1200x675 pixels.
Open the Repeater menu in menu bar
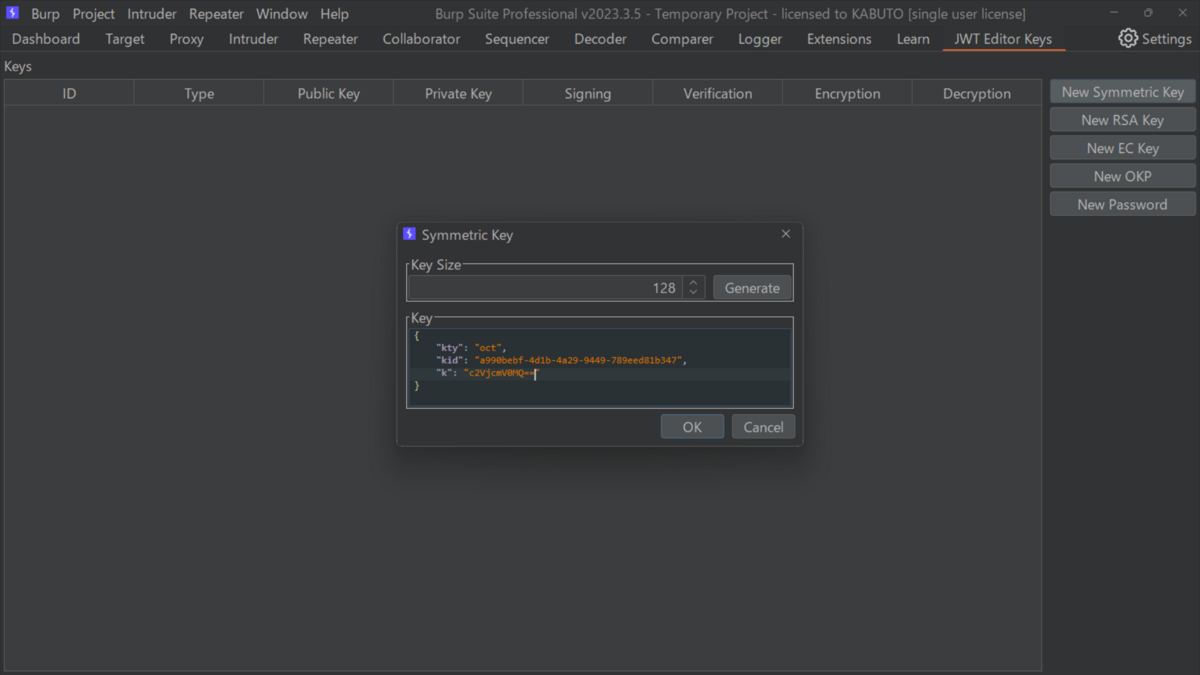(216, 14)
